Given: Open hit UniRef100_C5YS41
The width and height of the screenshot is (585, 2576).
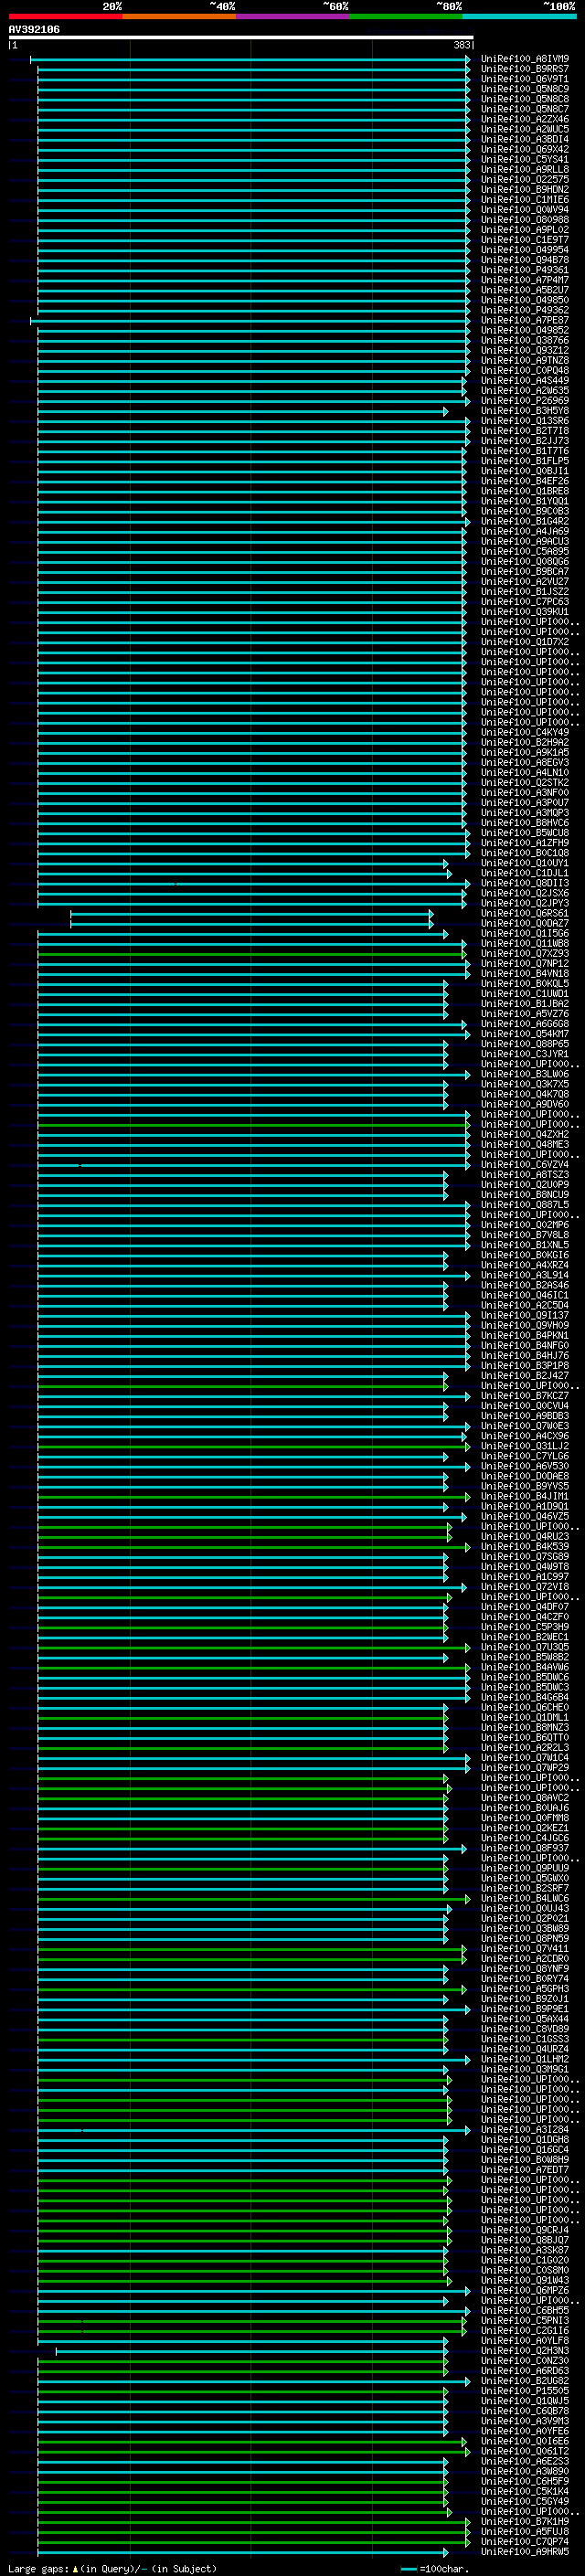Looking at the screenshot, I should [x=524, y=159].
